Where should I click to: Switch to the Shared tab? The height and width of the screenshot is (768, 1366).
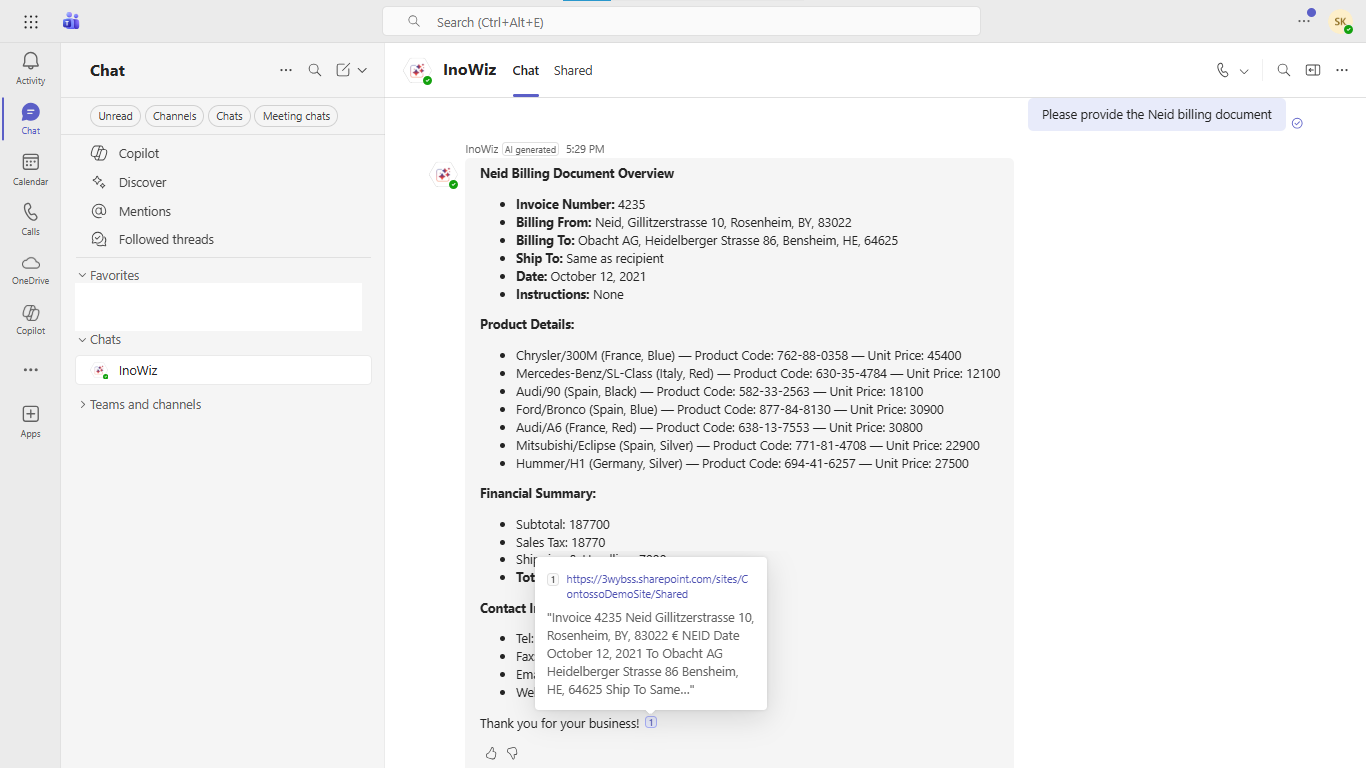573,70
